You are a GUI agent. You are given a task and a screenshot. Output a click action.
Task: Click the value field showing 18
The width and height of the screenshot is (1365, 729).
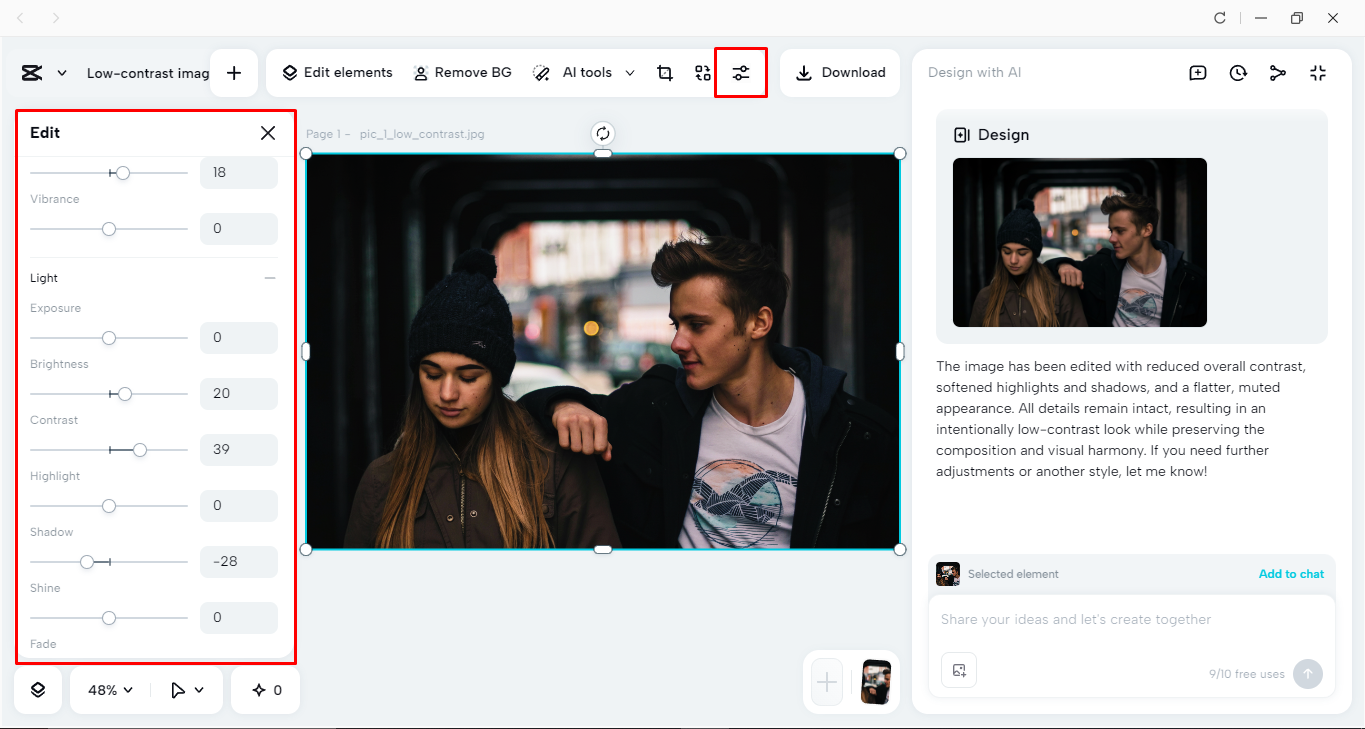click(x=239, y=173)
